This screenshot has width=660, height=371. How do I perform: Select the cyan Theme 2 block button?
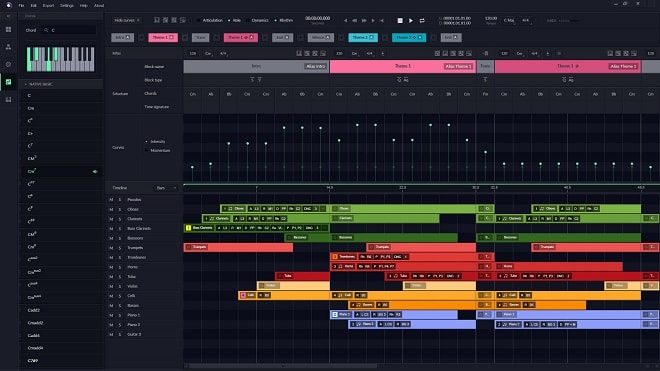tap(363, 37)
